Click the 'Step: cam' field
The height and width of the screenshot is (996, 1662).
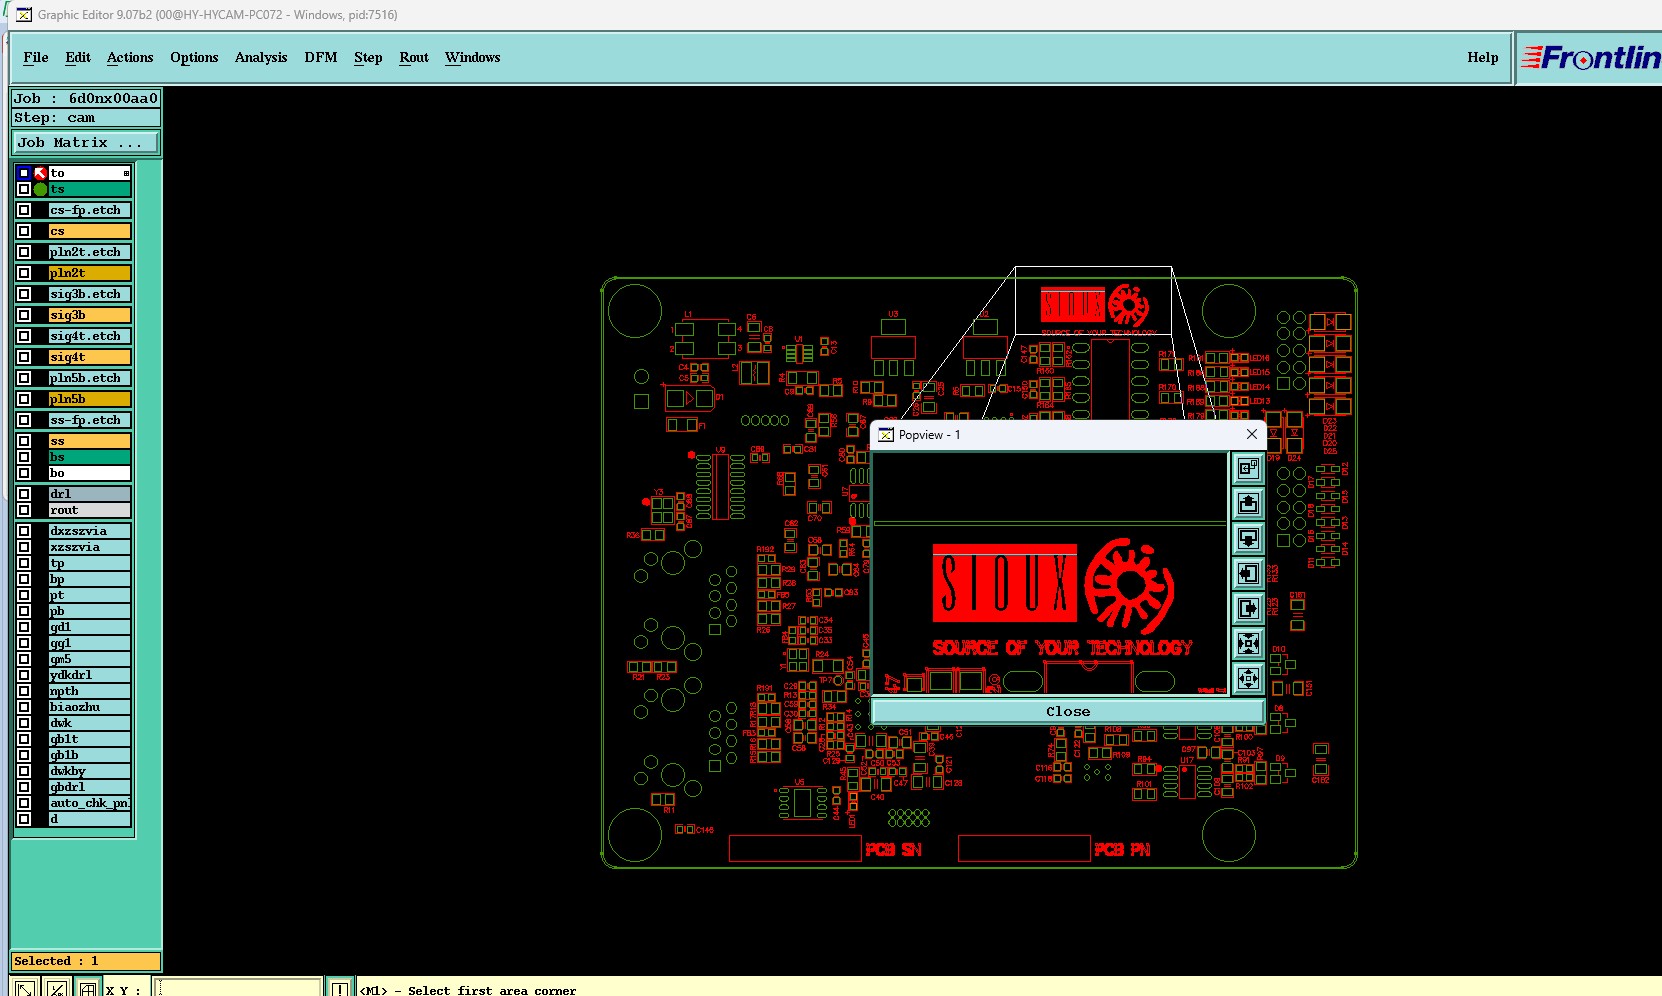click(86, 117)
